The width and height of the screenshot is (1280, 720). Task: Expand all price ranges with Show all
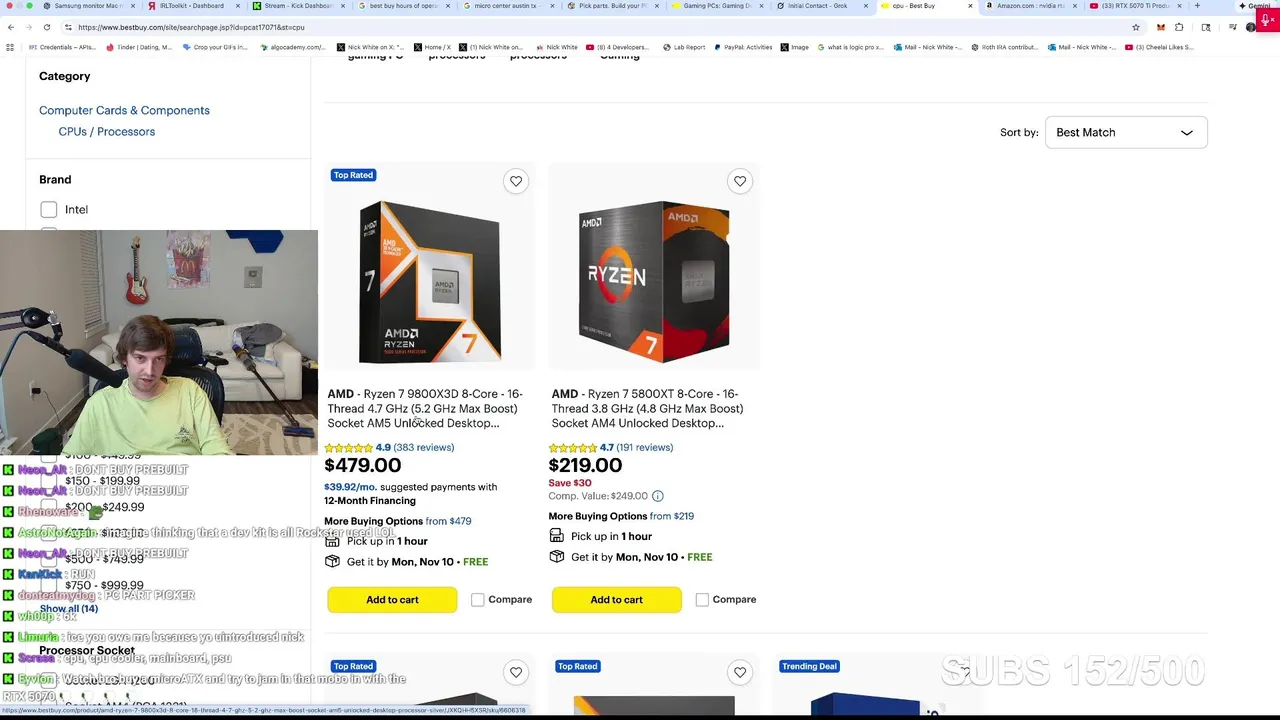coord(69,608)
